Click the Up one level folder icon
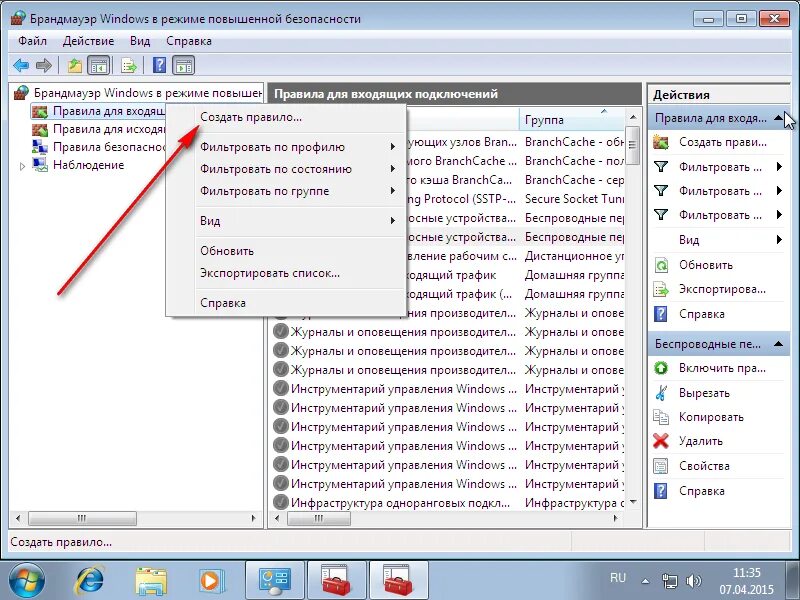 point(75,65)
